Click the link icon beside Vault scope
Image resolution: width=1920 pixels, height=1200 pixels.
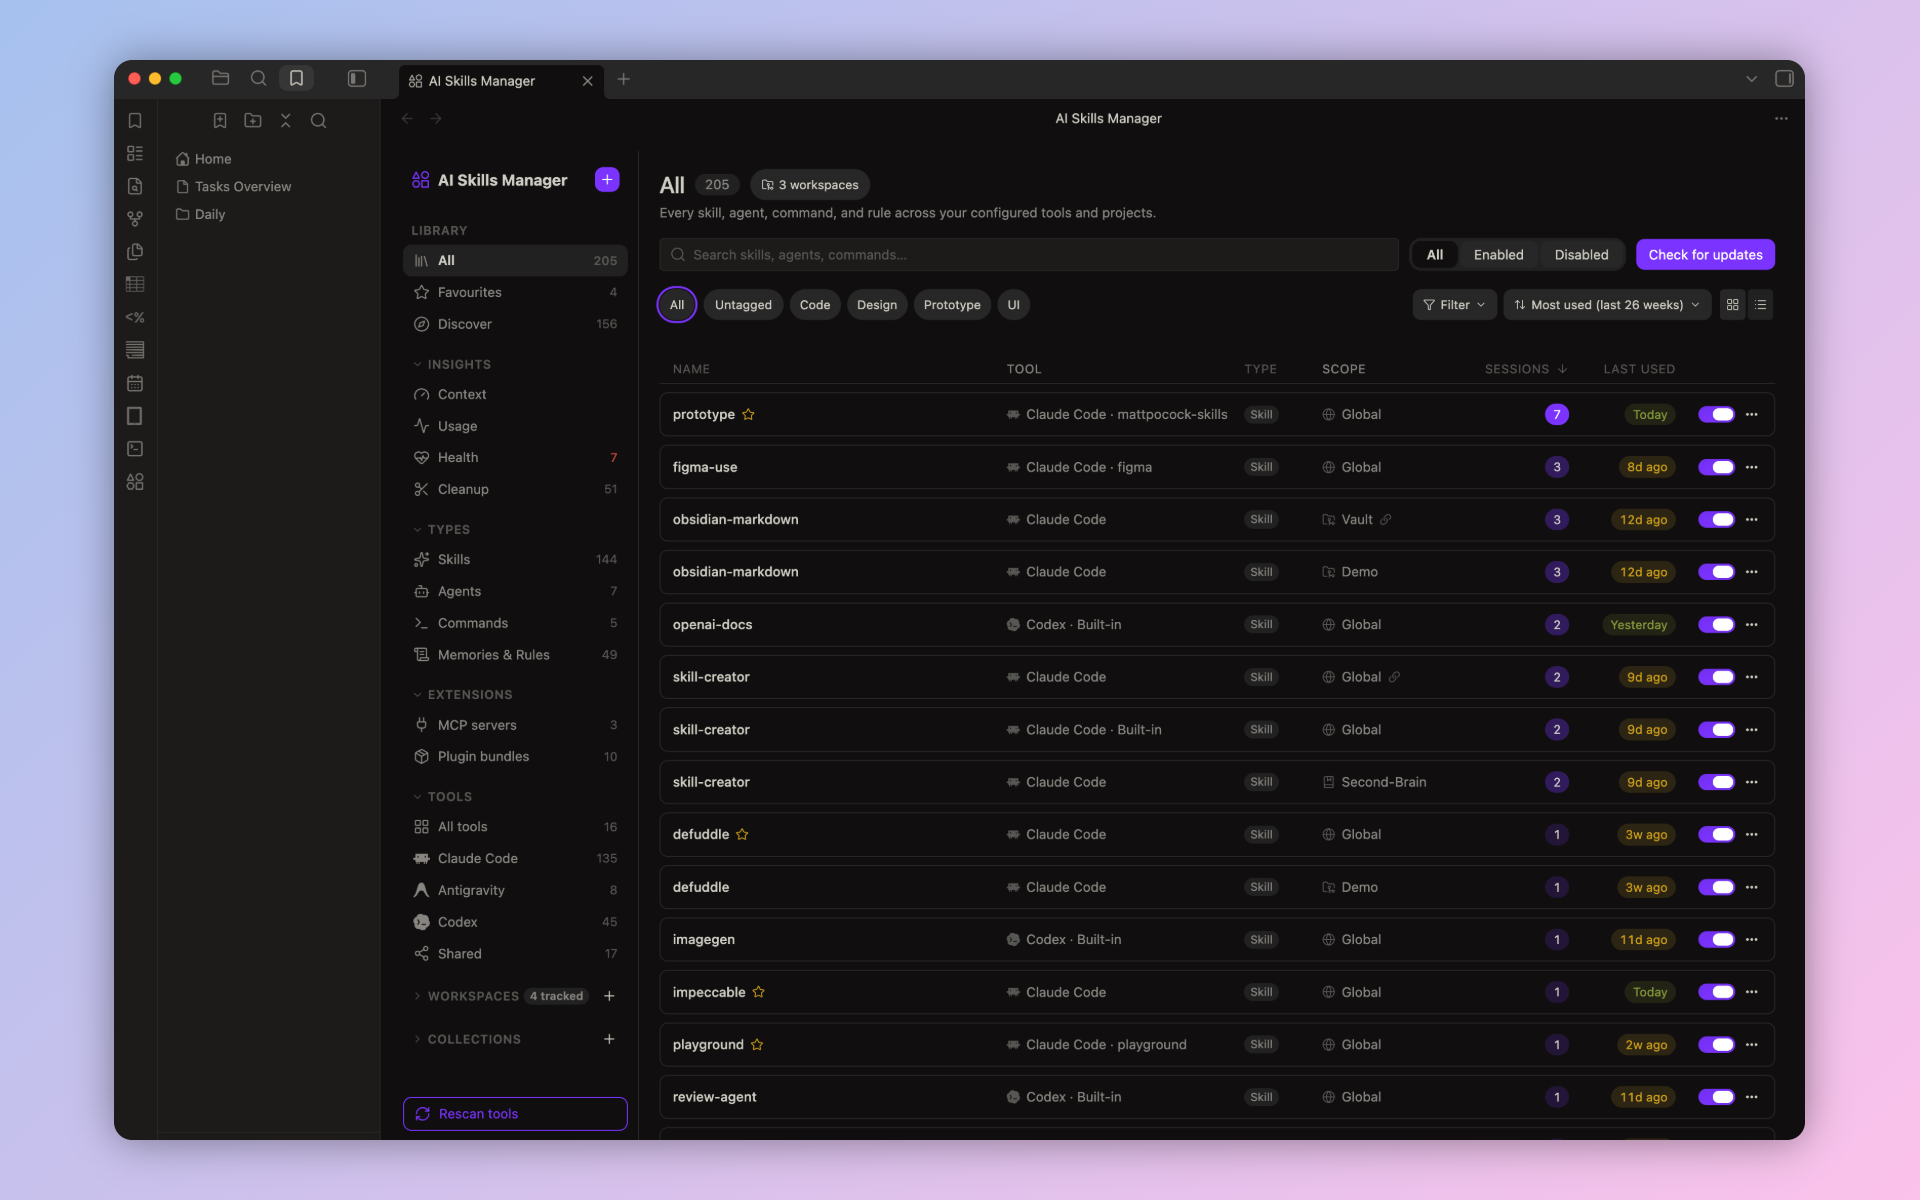[1386, 519]
